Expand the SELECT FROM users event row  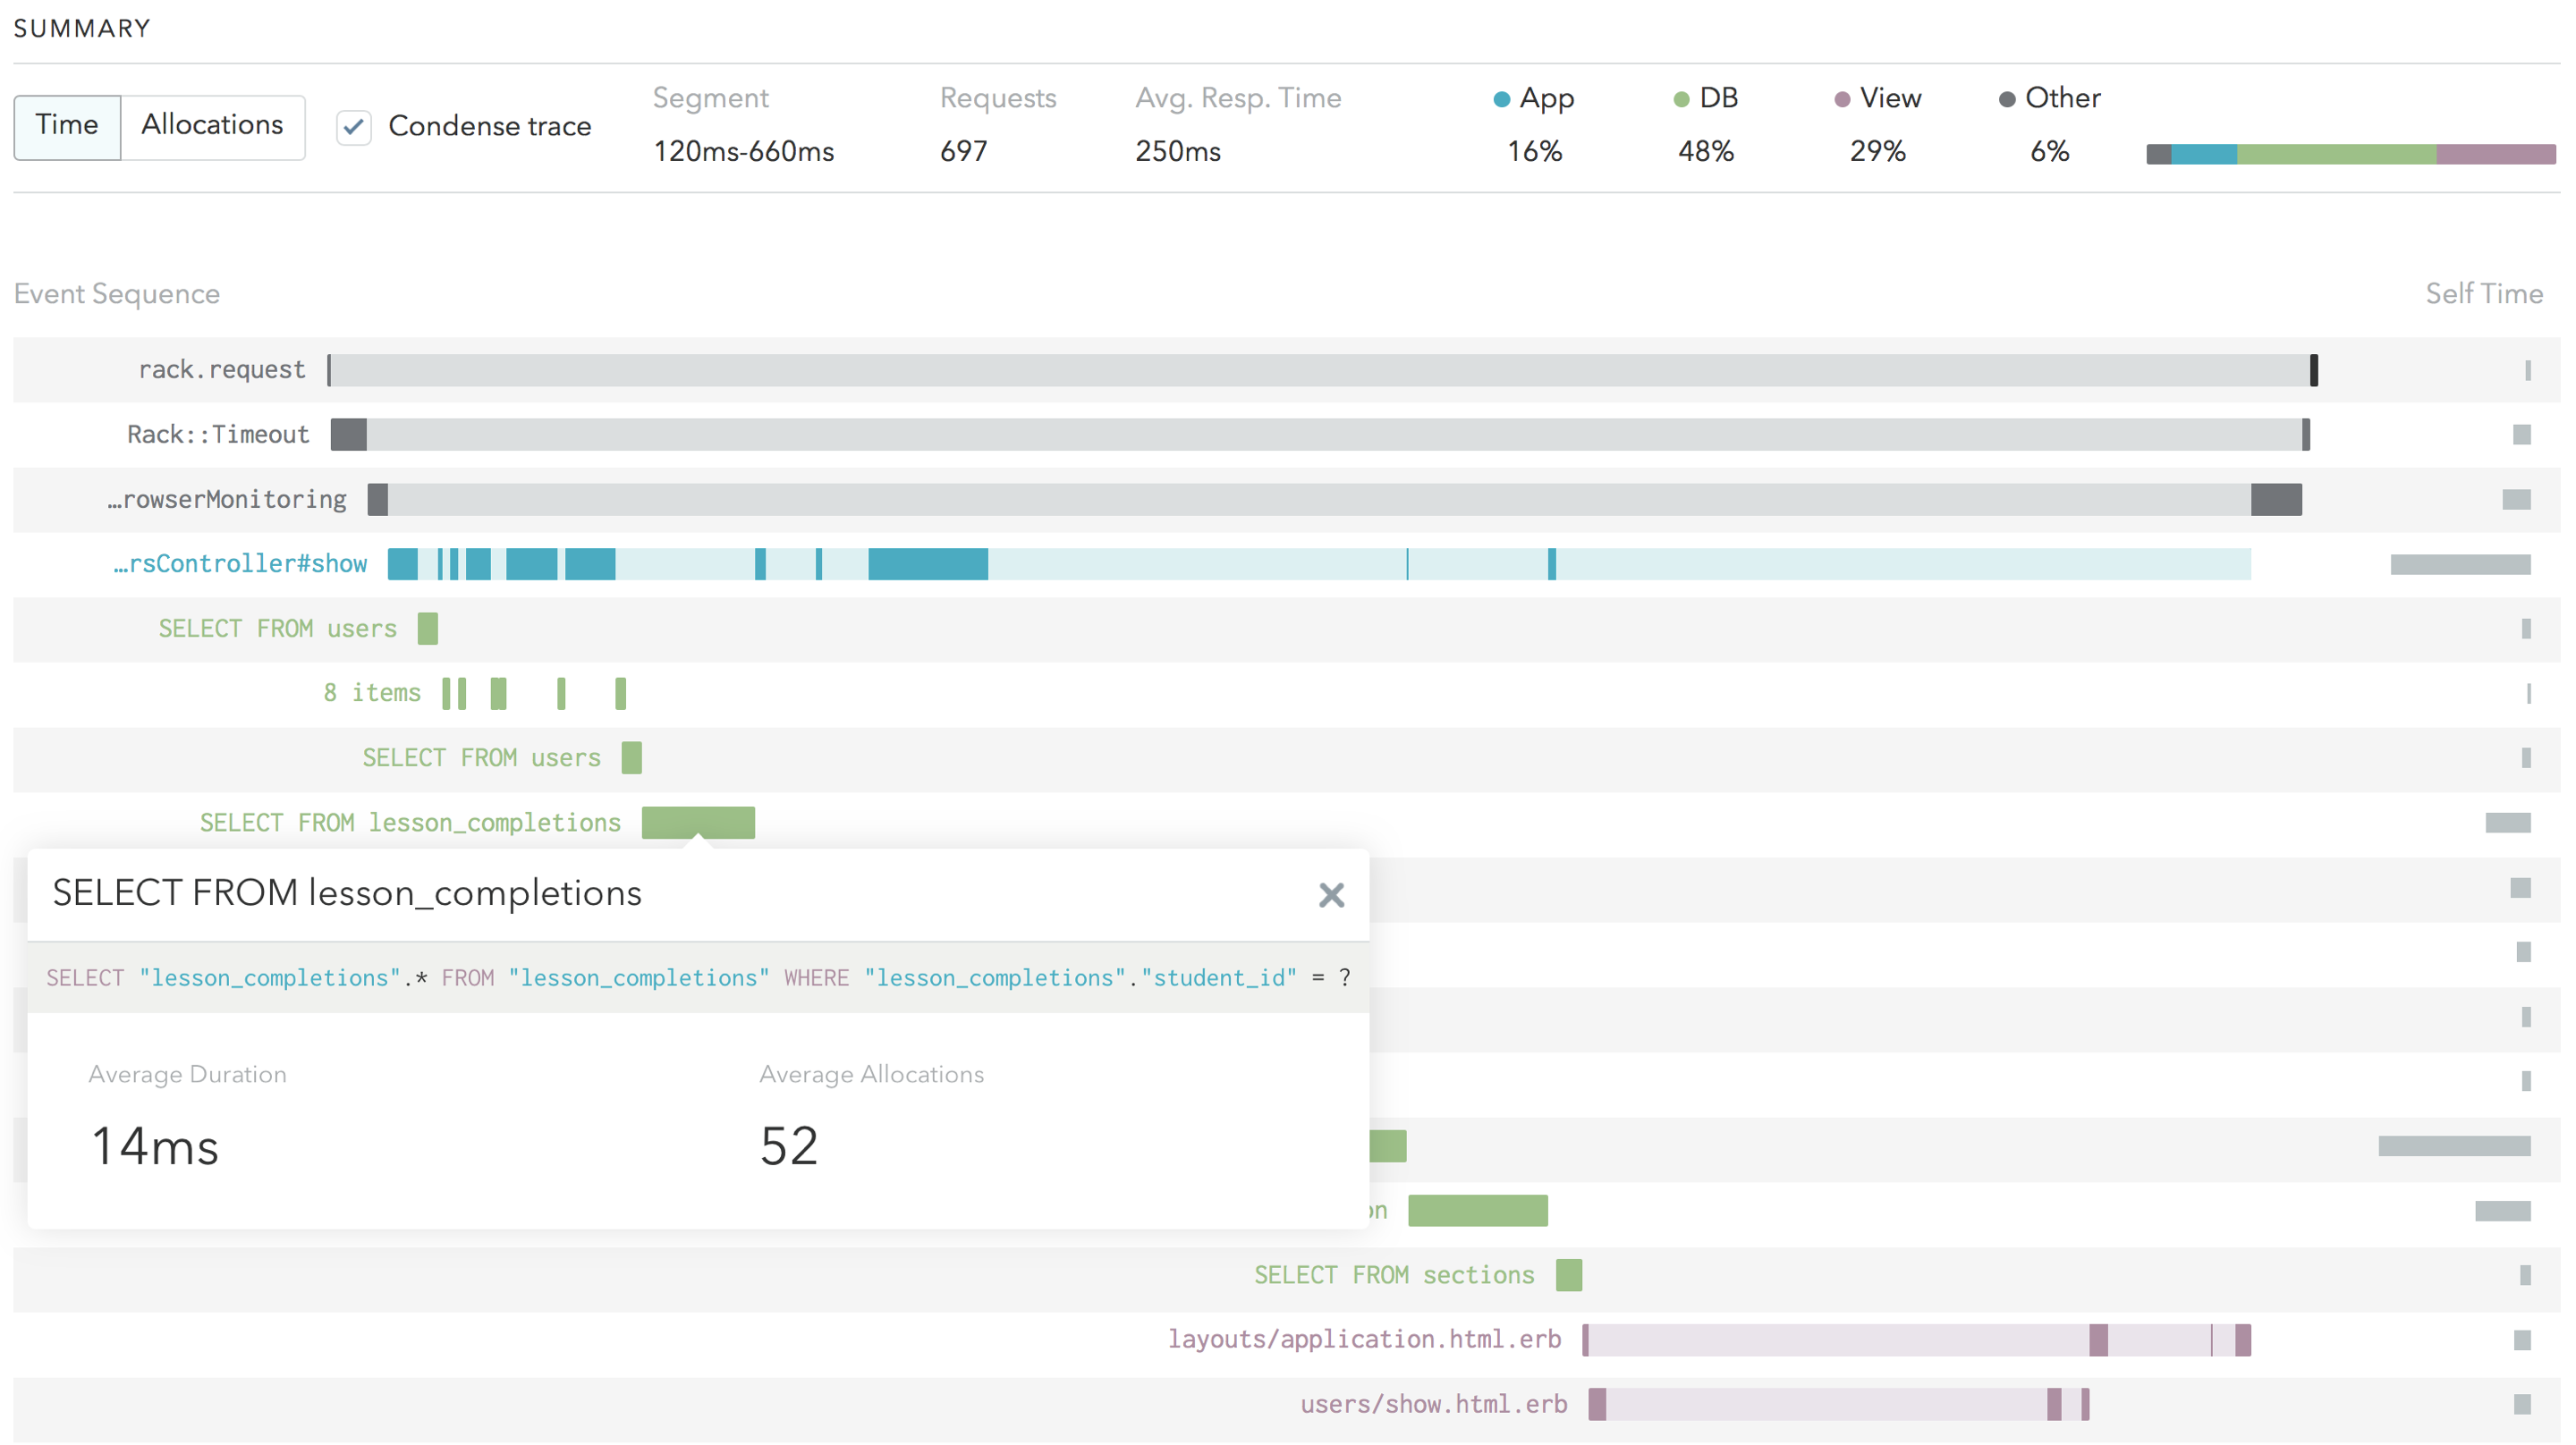[277, 628]
